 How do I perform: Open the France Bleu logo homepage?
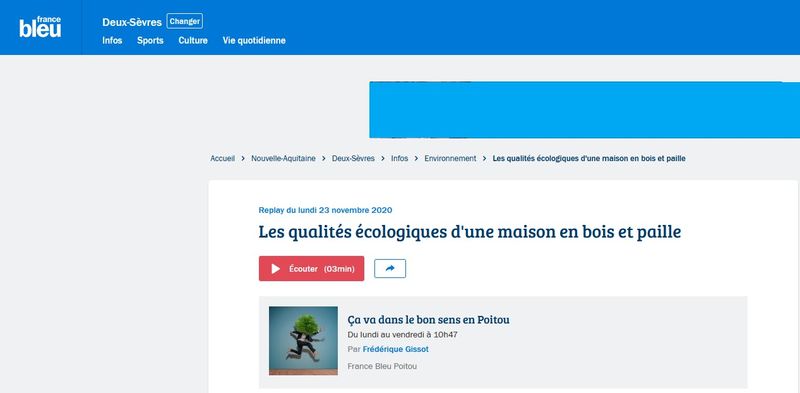[x=40, y=27]
